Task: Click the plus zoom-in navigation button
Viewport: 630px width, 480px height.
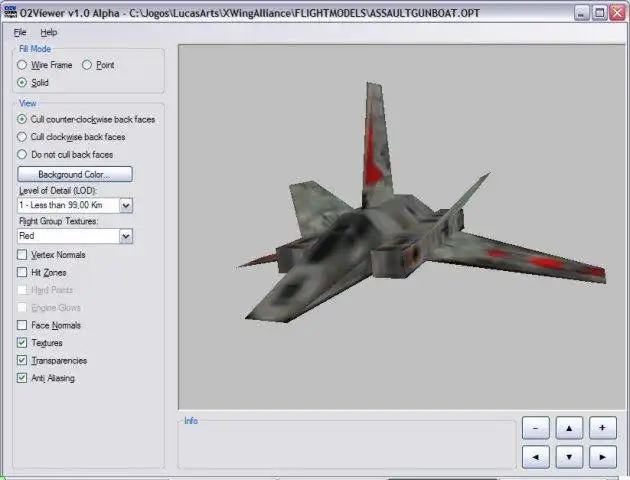Action: [602, 428]
